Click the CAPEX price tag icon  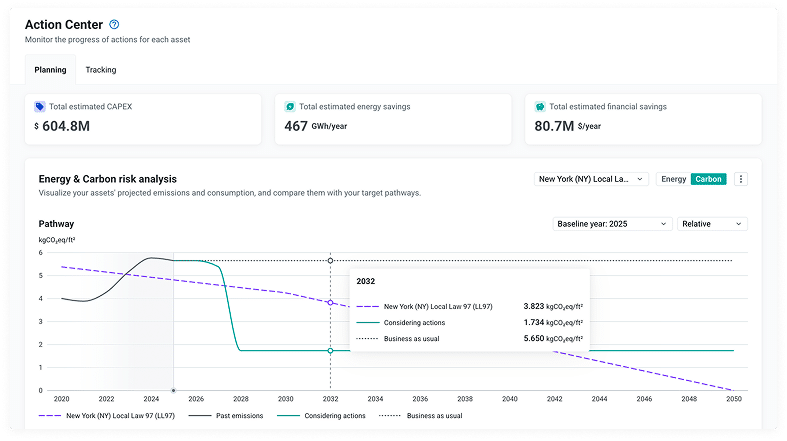click(40, 106)
